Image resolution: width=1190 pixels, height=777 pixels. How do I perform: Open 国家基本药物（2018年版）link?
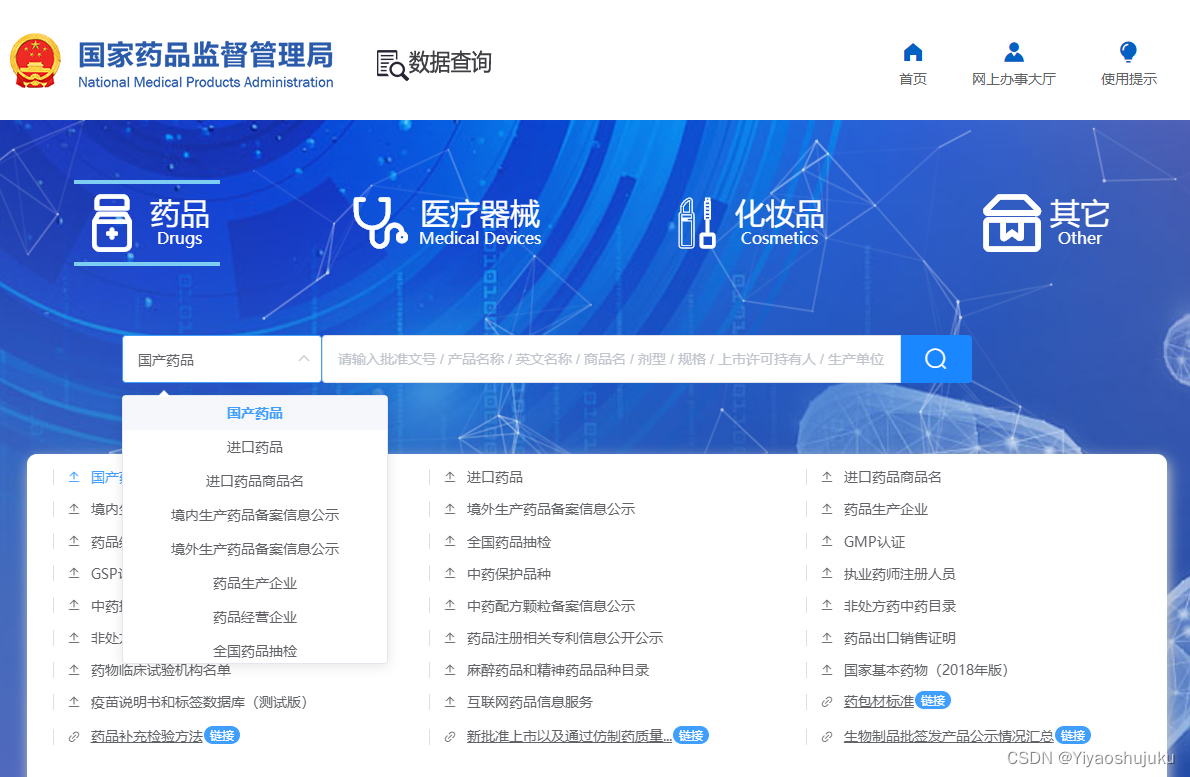pyautogui.click(x=926, y=670)
